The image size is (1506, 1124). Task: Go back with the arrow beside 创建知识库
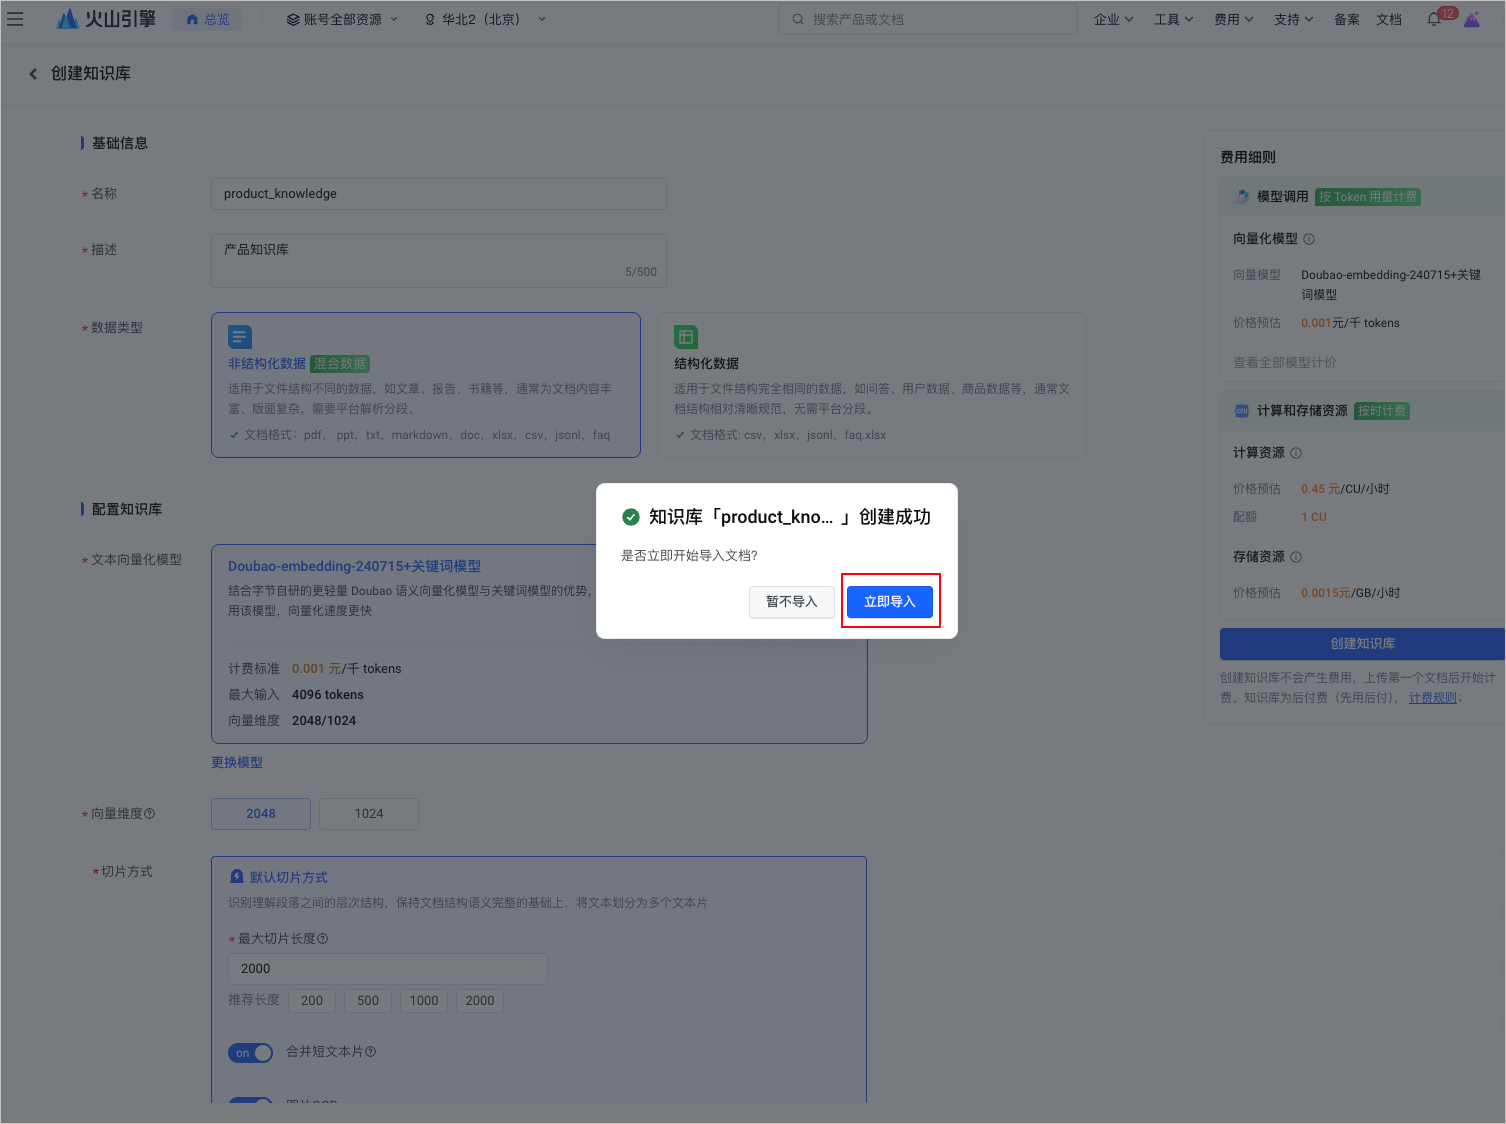[x=33, y=74]
